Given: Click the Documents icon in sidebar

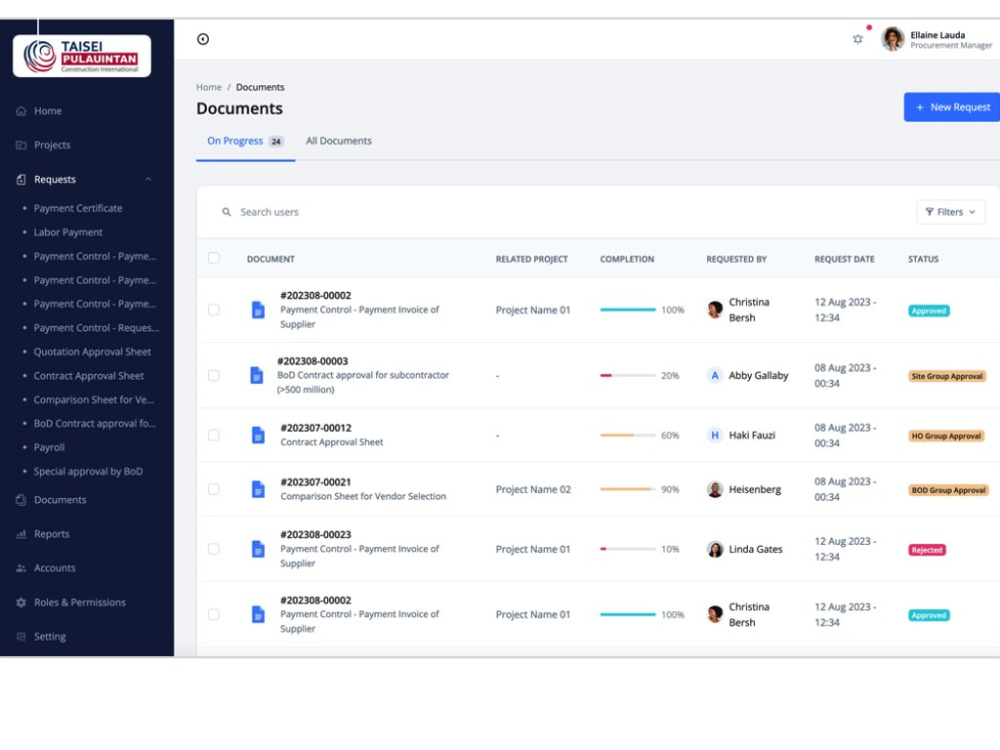Looking at the screenshot, I should coord(21,500).
